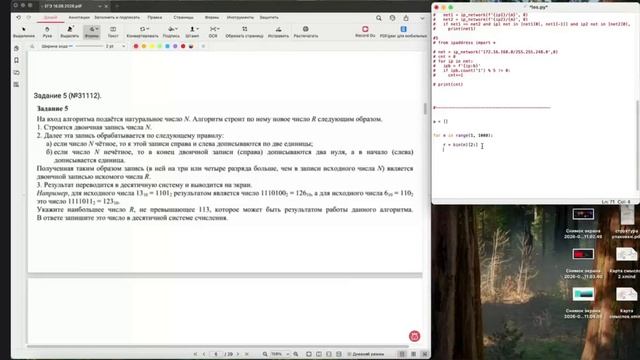Image resolution: width=640 pixels, height=360 pixels.
Task: Open the Инструменты tab
Action: 240,18
